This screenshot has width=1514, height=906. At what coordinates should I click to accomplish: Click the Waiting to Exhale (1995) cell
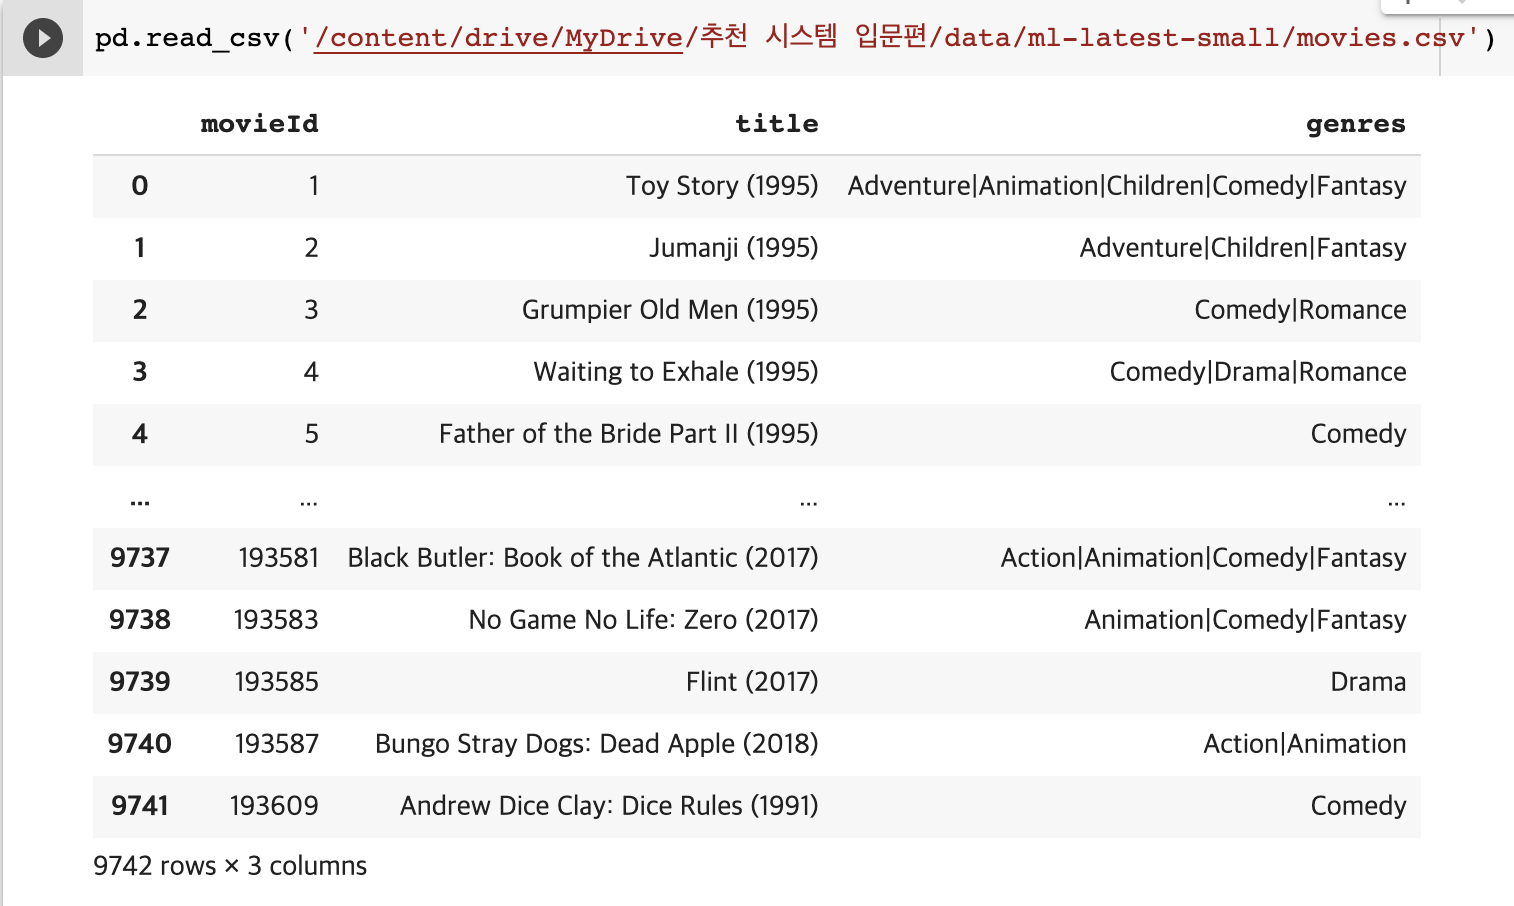[675, 372]
